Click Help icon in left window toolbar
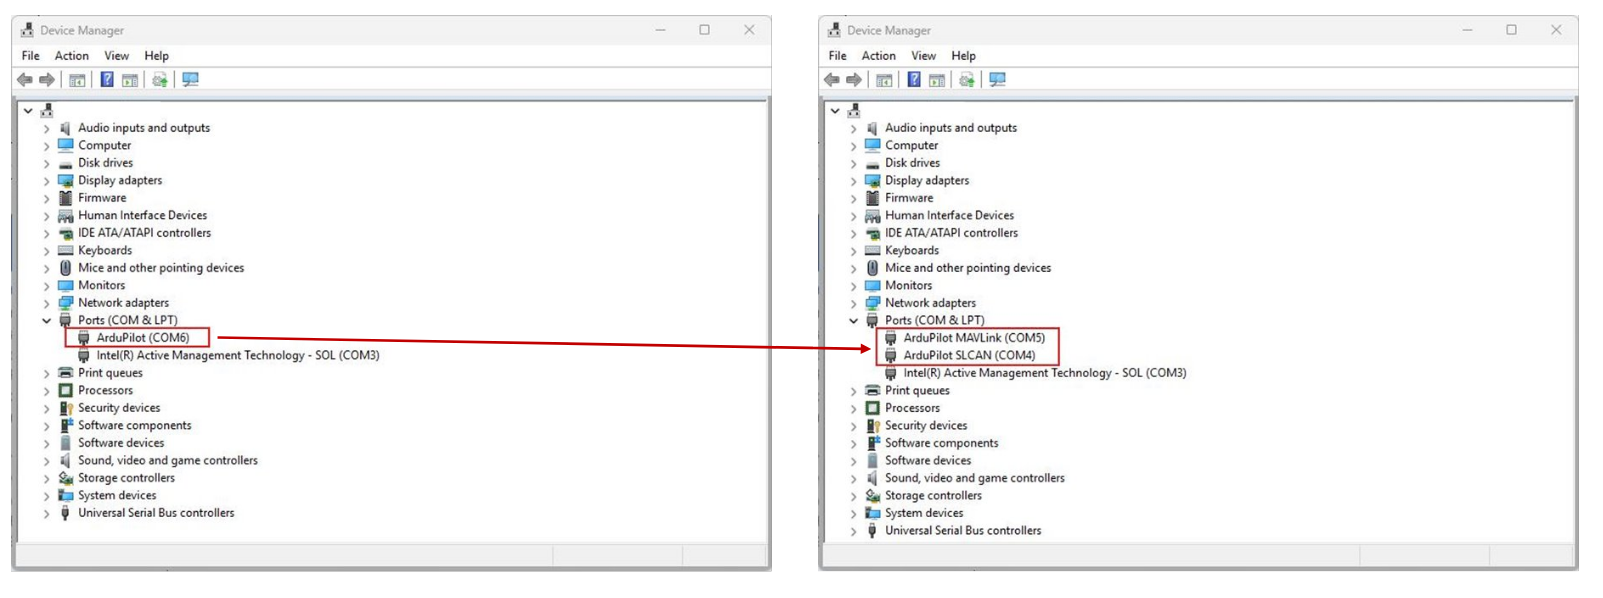Screen dimensions: 1603x598 click(107, 80)
